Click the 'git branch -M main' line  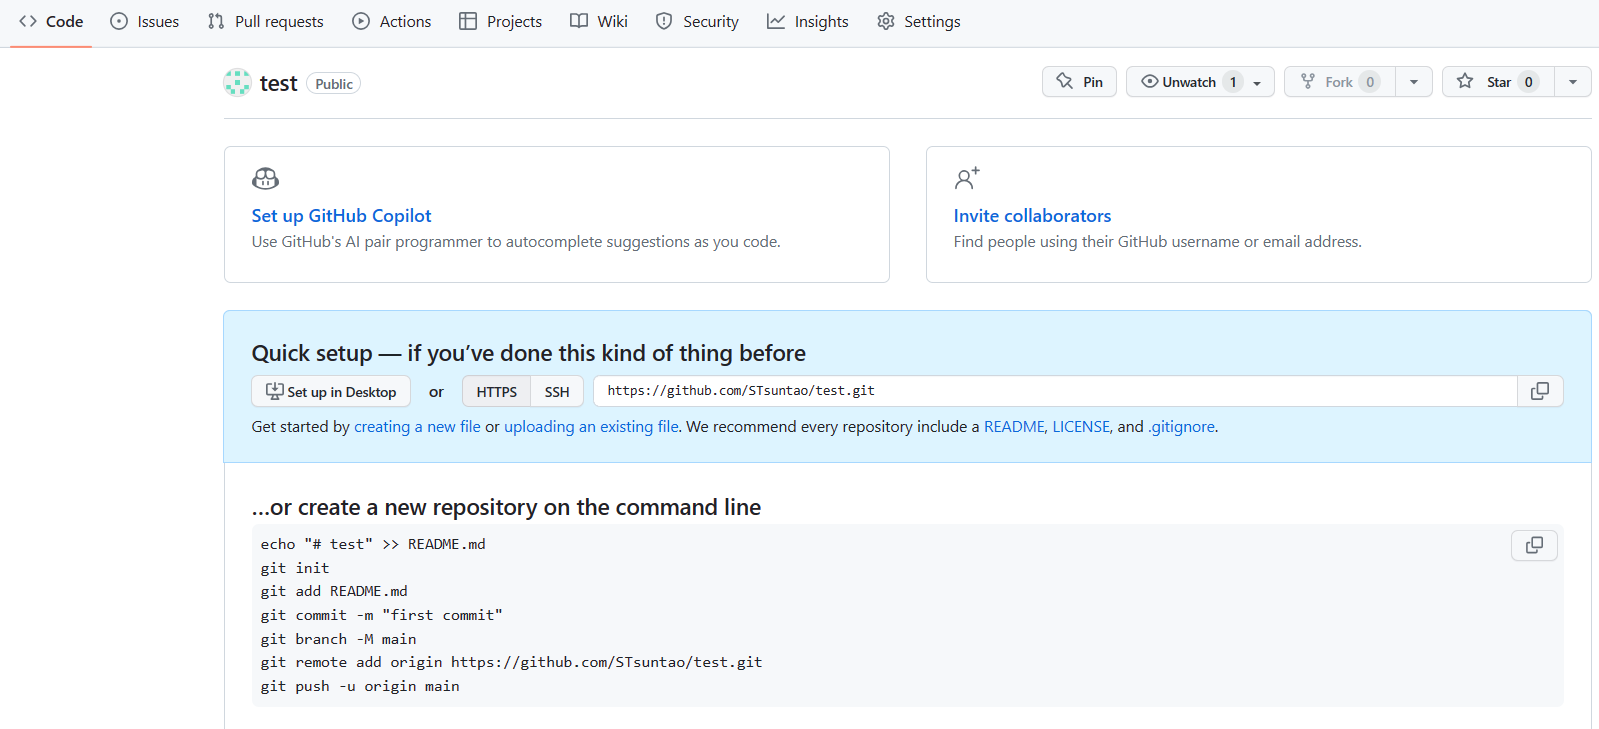338,639
